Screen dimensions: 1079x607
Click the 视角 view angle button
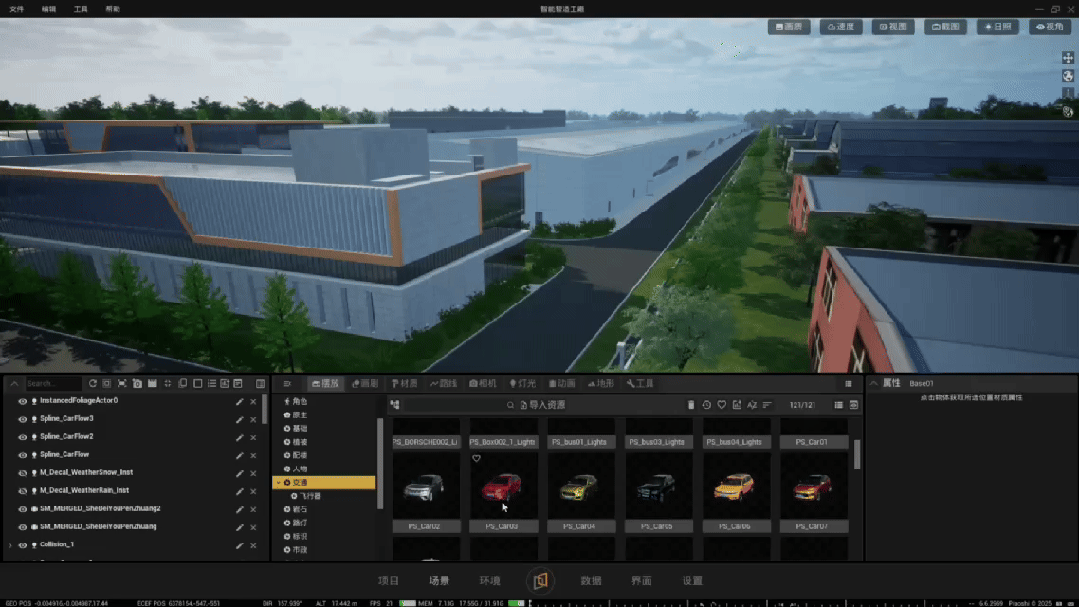click(1050, 27)
